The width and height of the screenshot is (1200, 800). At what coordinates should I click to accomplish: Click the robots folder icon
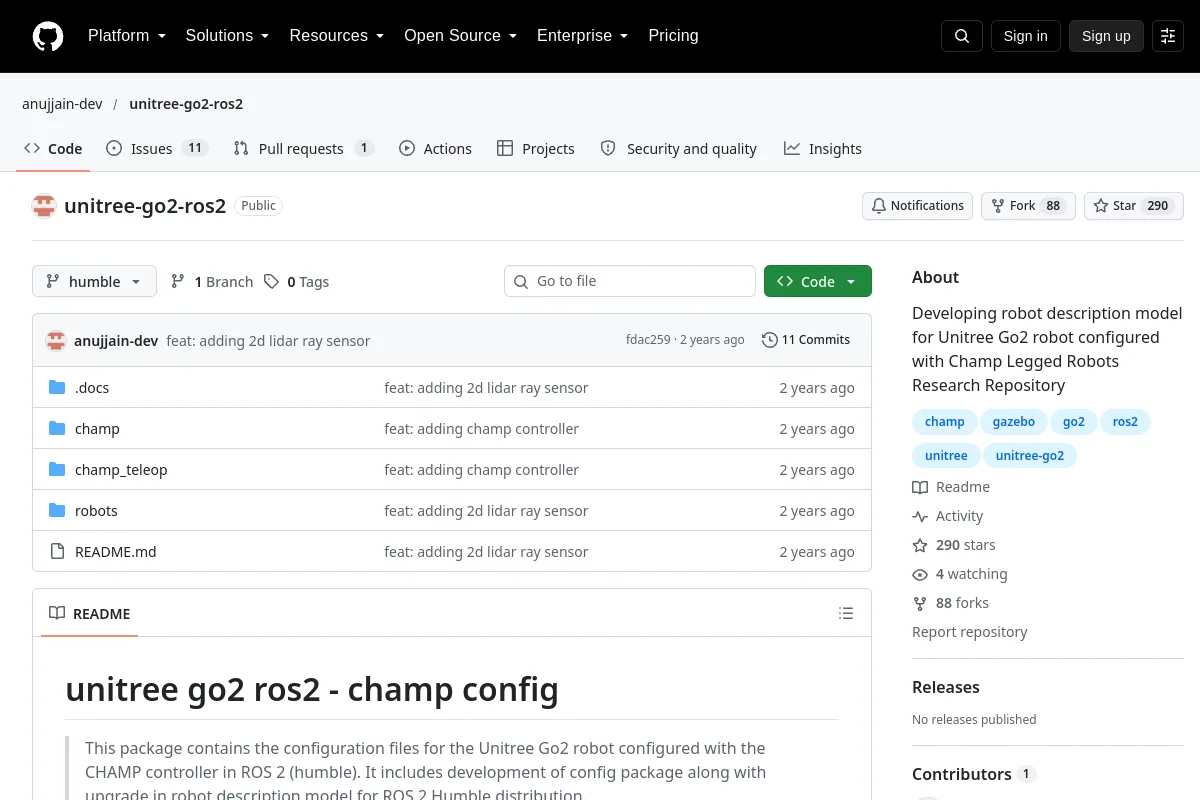57,511
